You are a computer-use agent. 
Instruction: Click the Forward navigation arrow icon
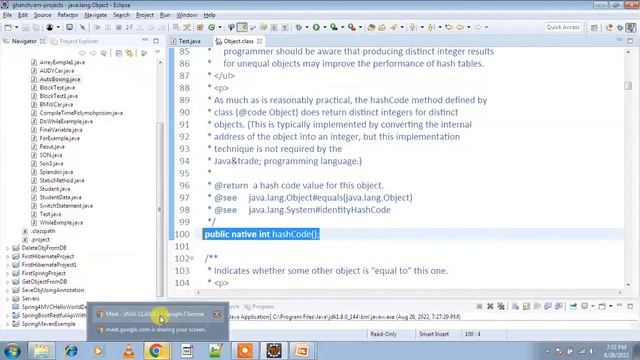[x=478, y=27]
